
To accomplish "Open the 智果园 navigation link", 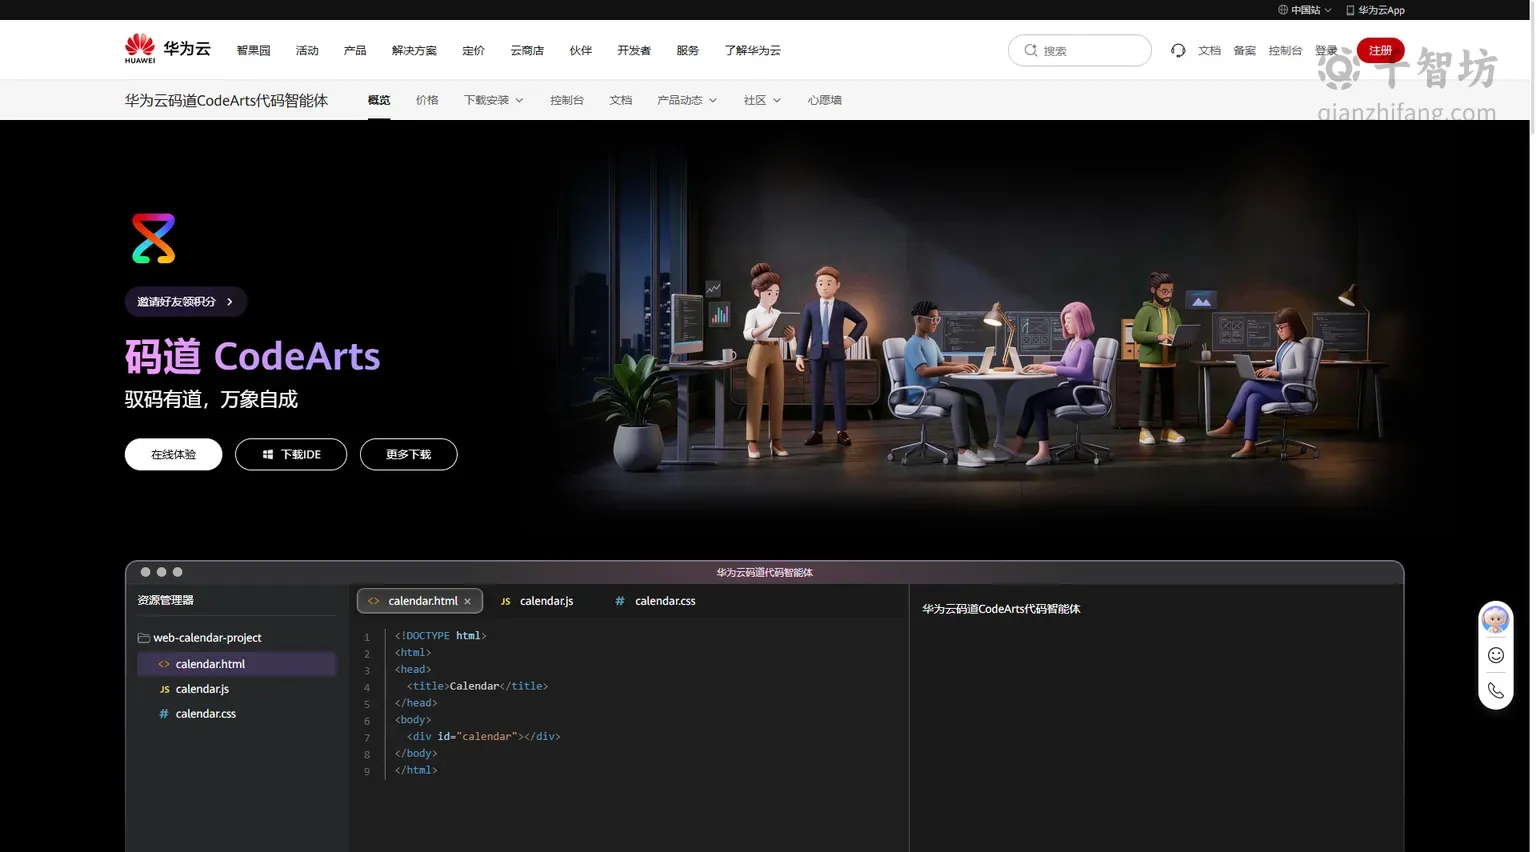I will click(253, 50).
